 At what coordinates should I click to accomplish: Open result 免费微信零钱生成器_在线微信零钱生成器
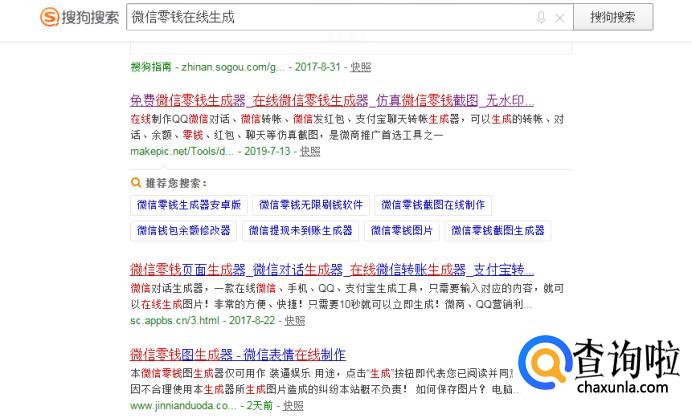pos(332,101)
